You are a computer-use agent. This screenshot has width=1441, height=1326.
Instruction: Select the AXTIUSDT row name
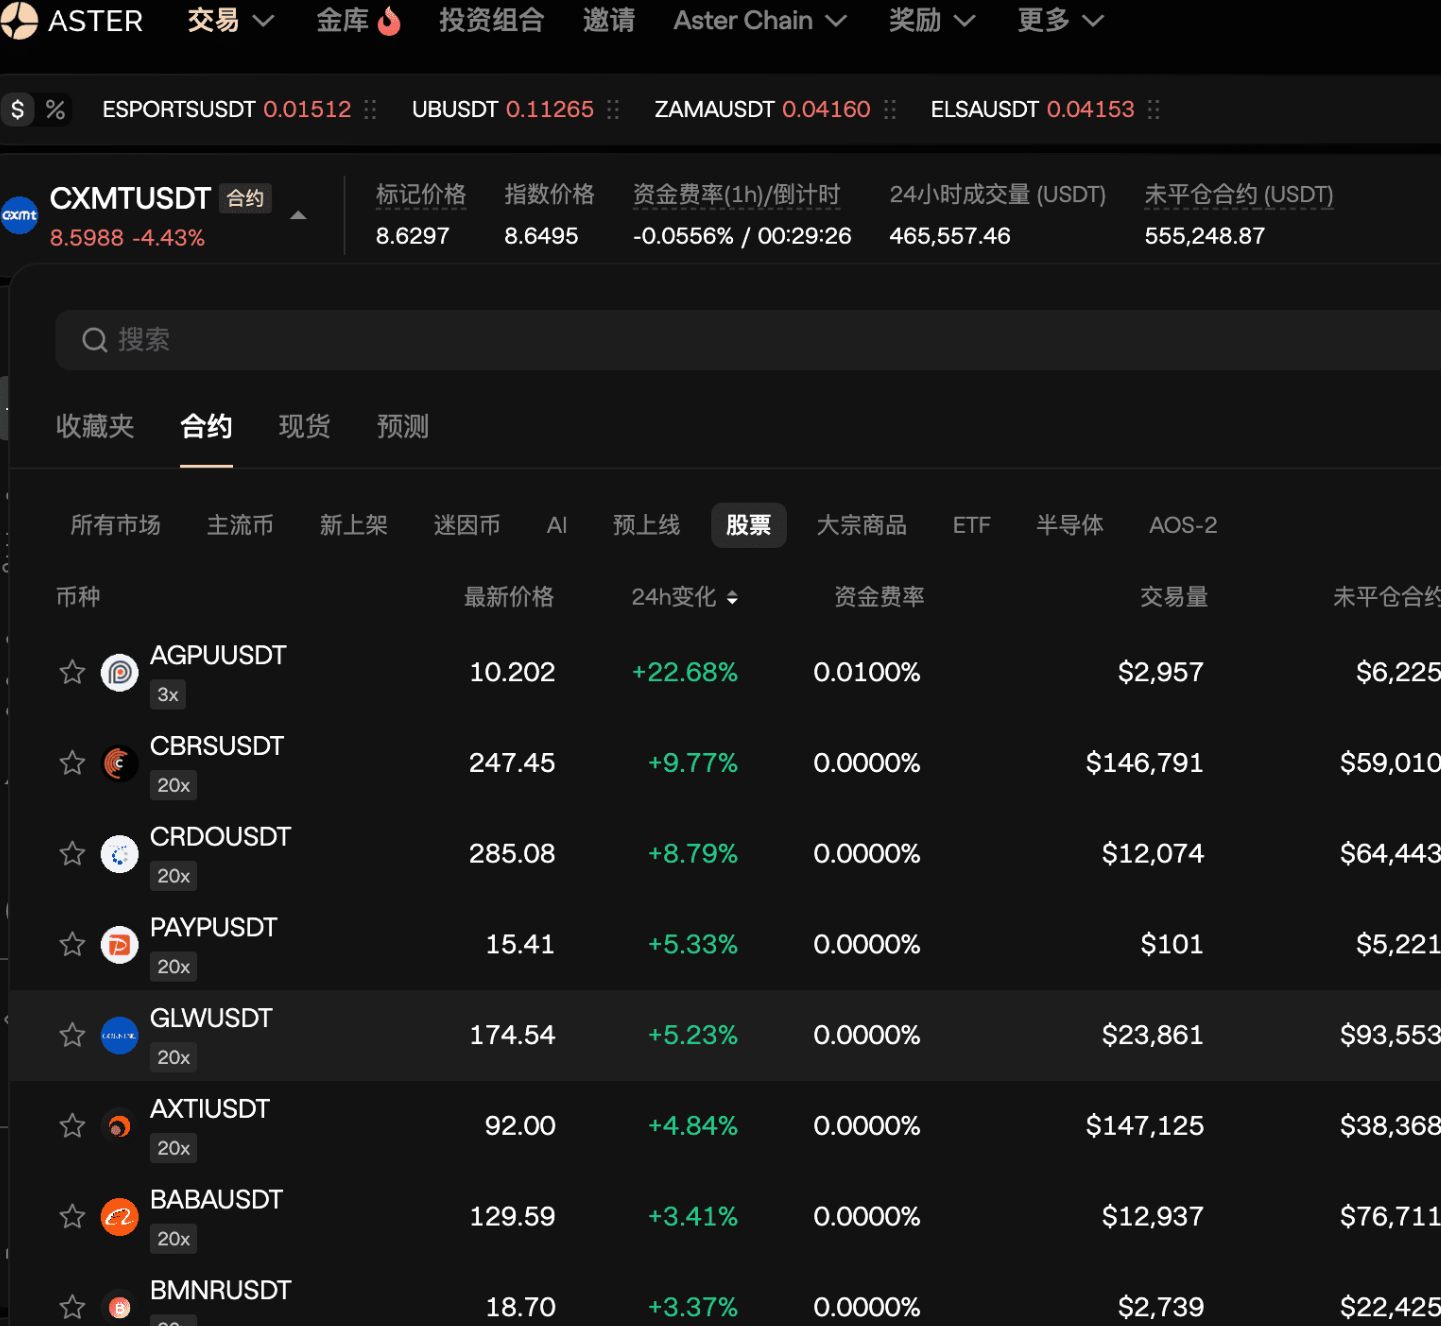[210, 1109]
